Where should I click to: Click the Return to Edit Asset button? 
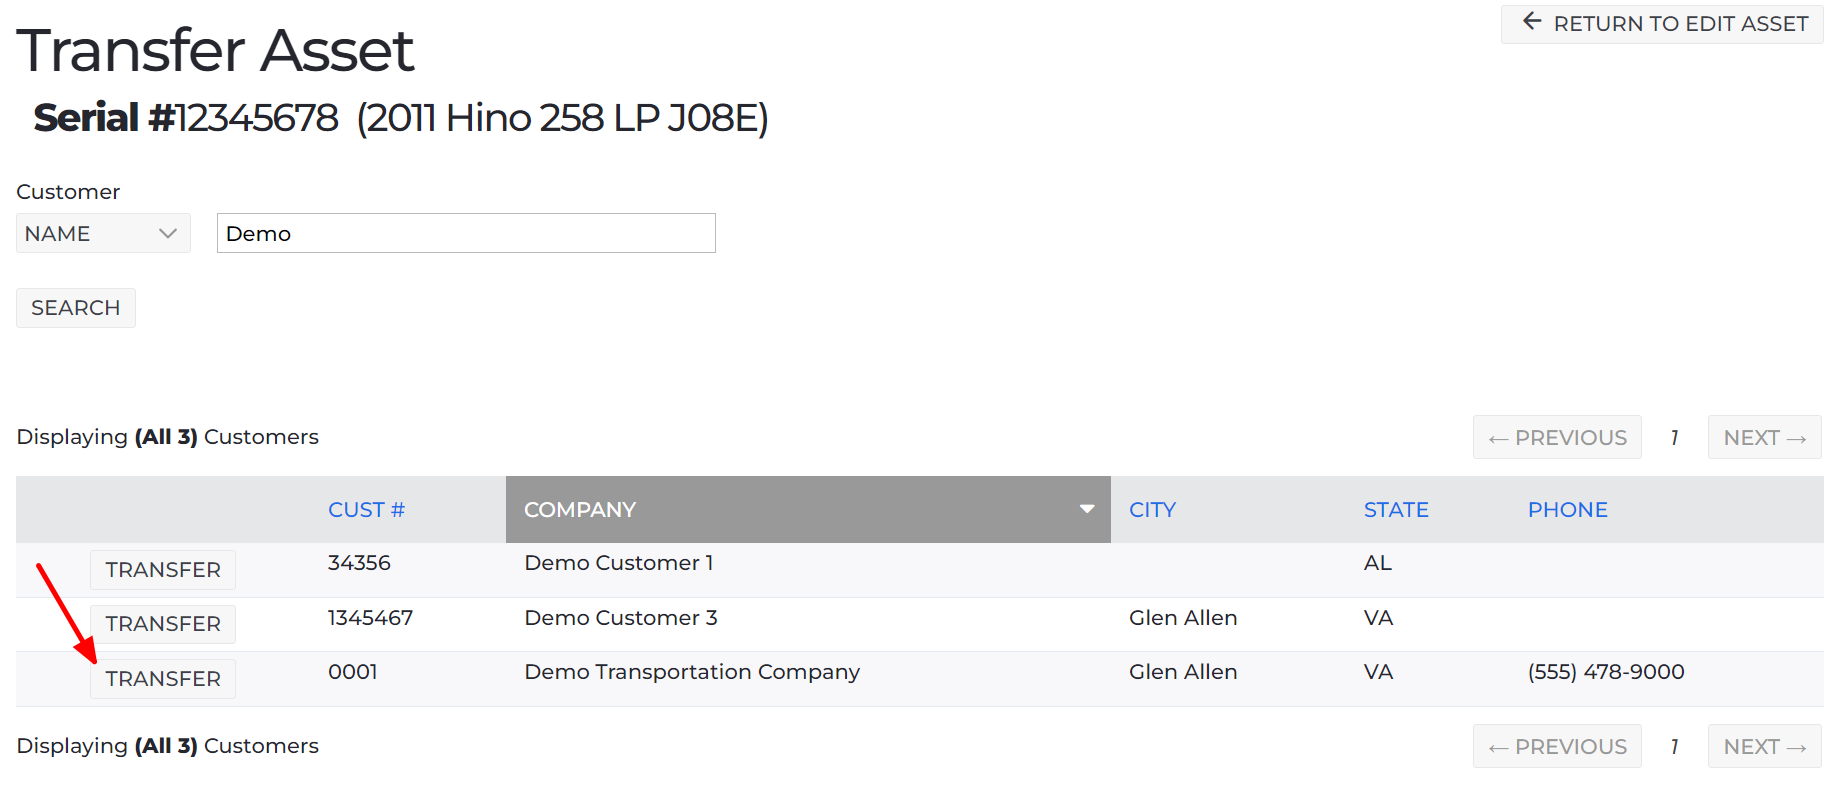point(1664,23)
